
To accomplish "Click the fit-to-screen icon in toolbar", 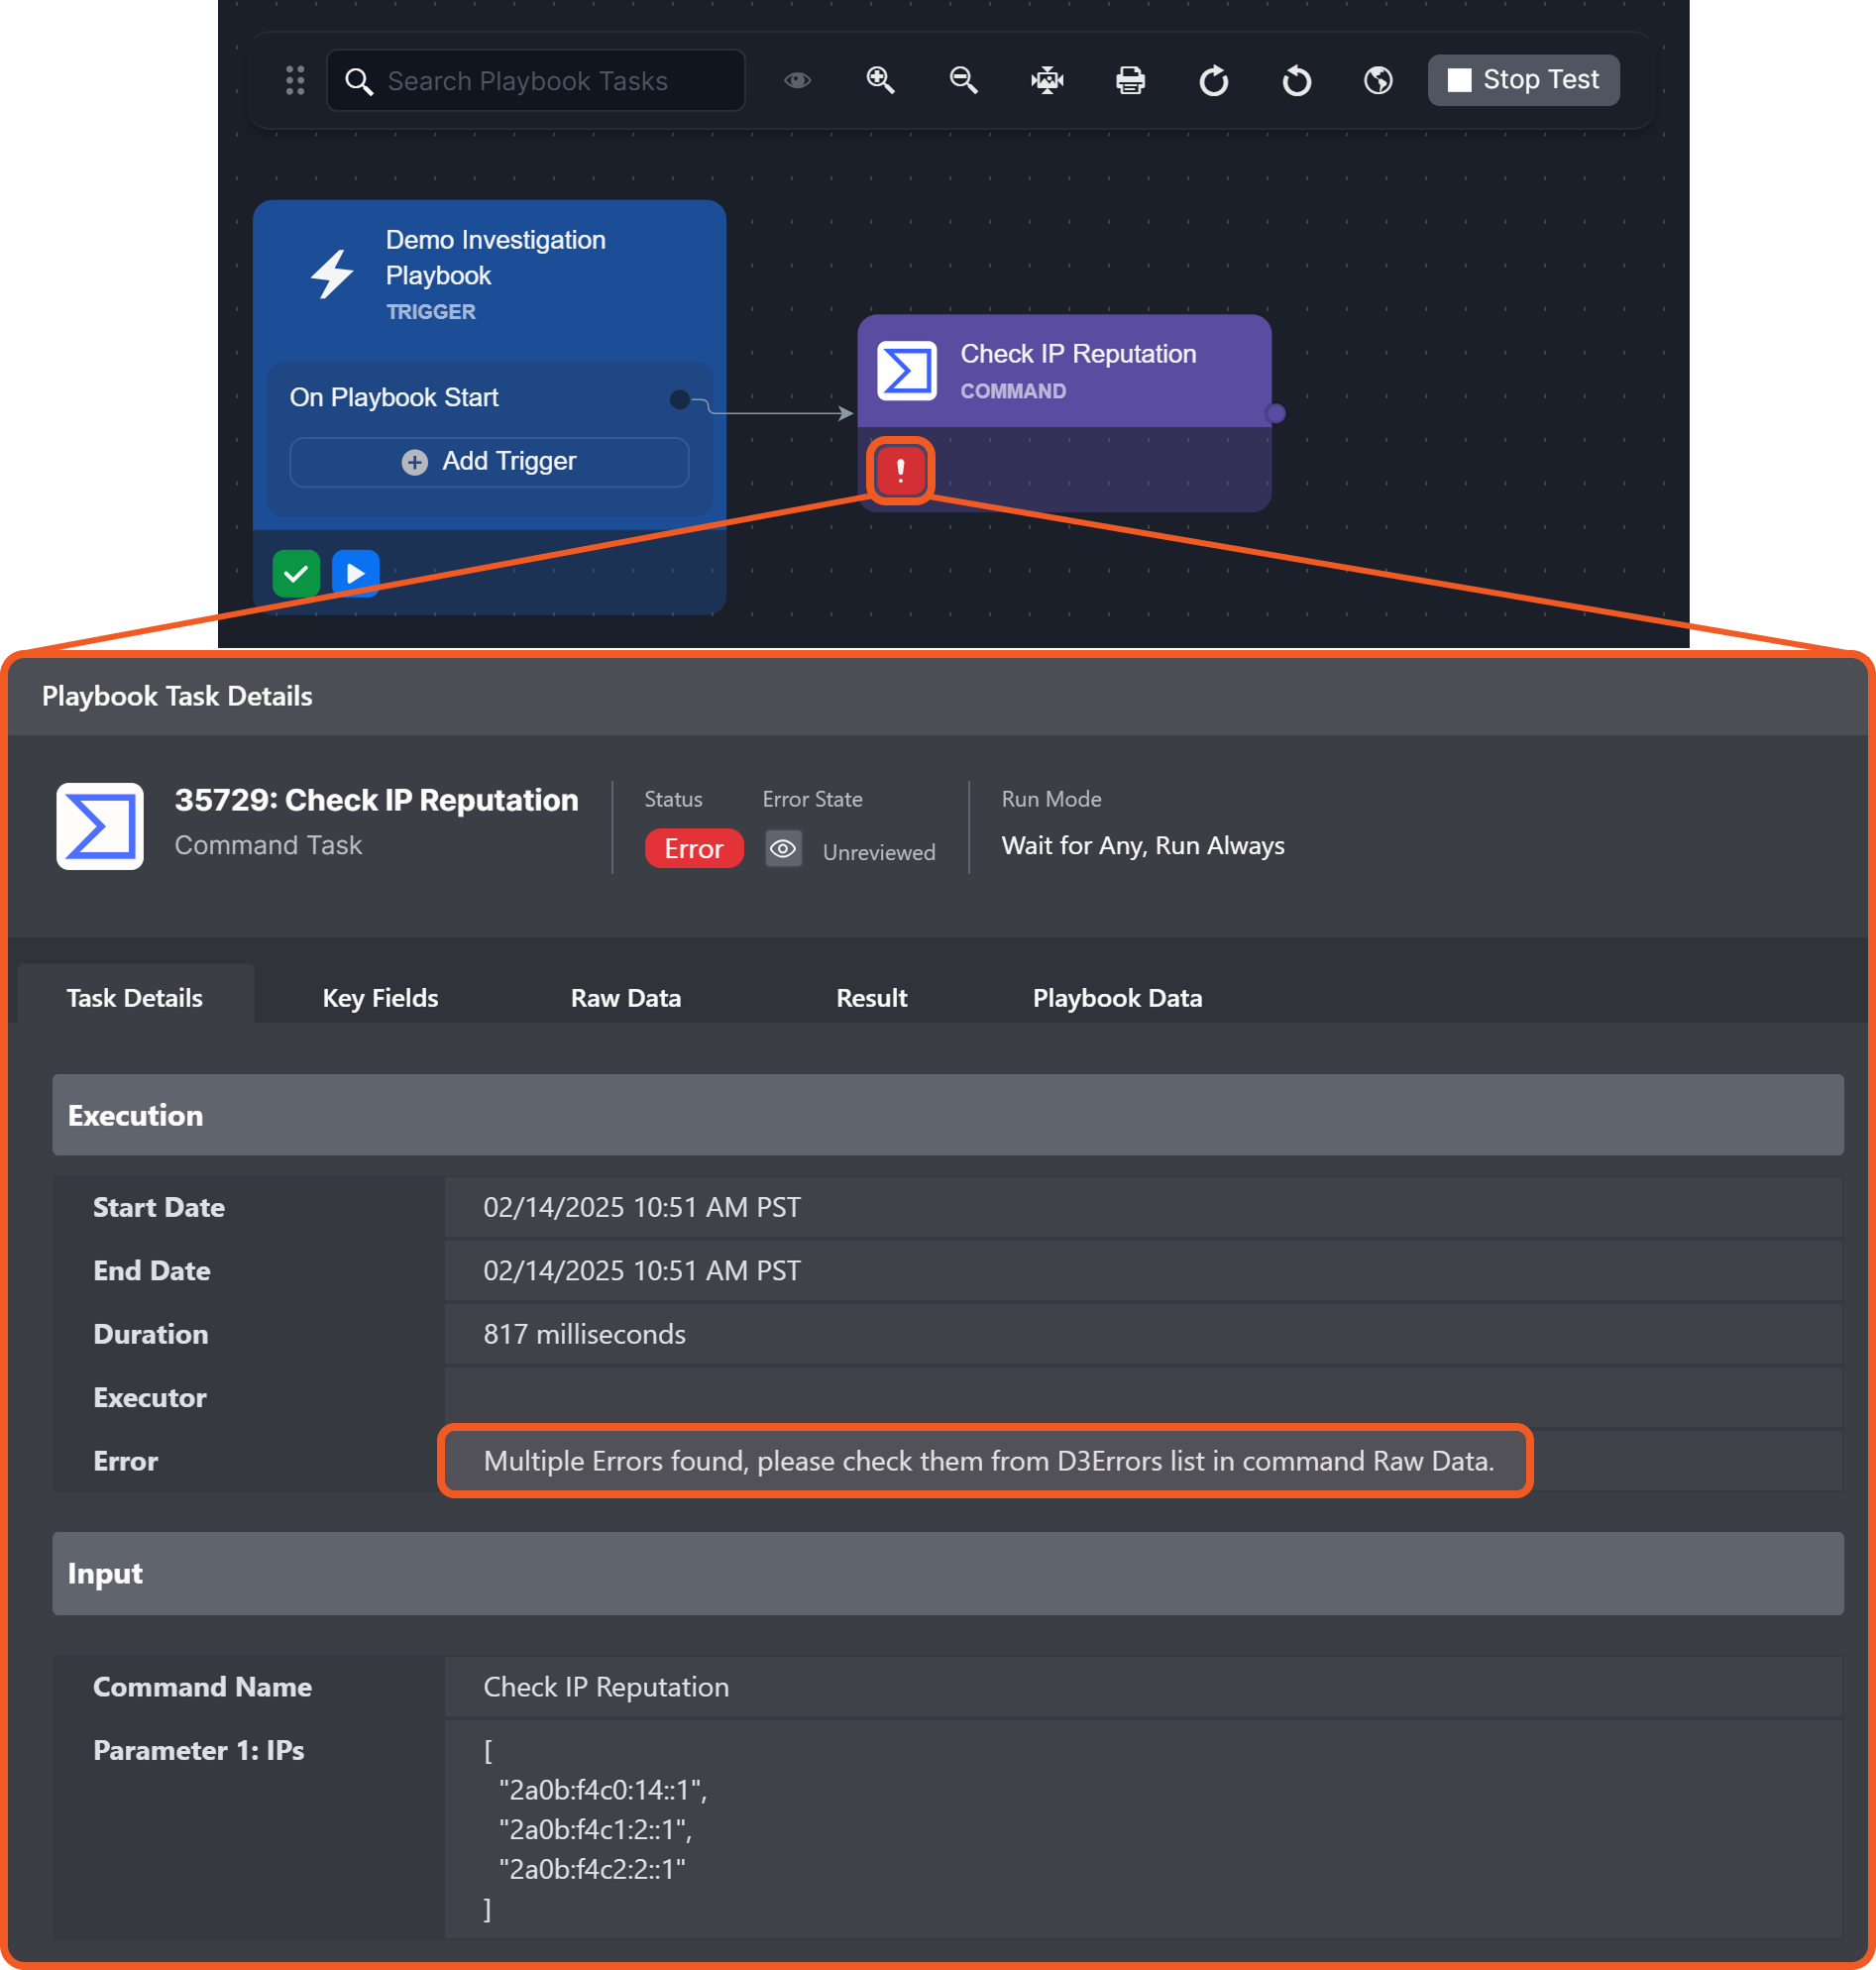I will coord(1047,80).
